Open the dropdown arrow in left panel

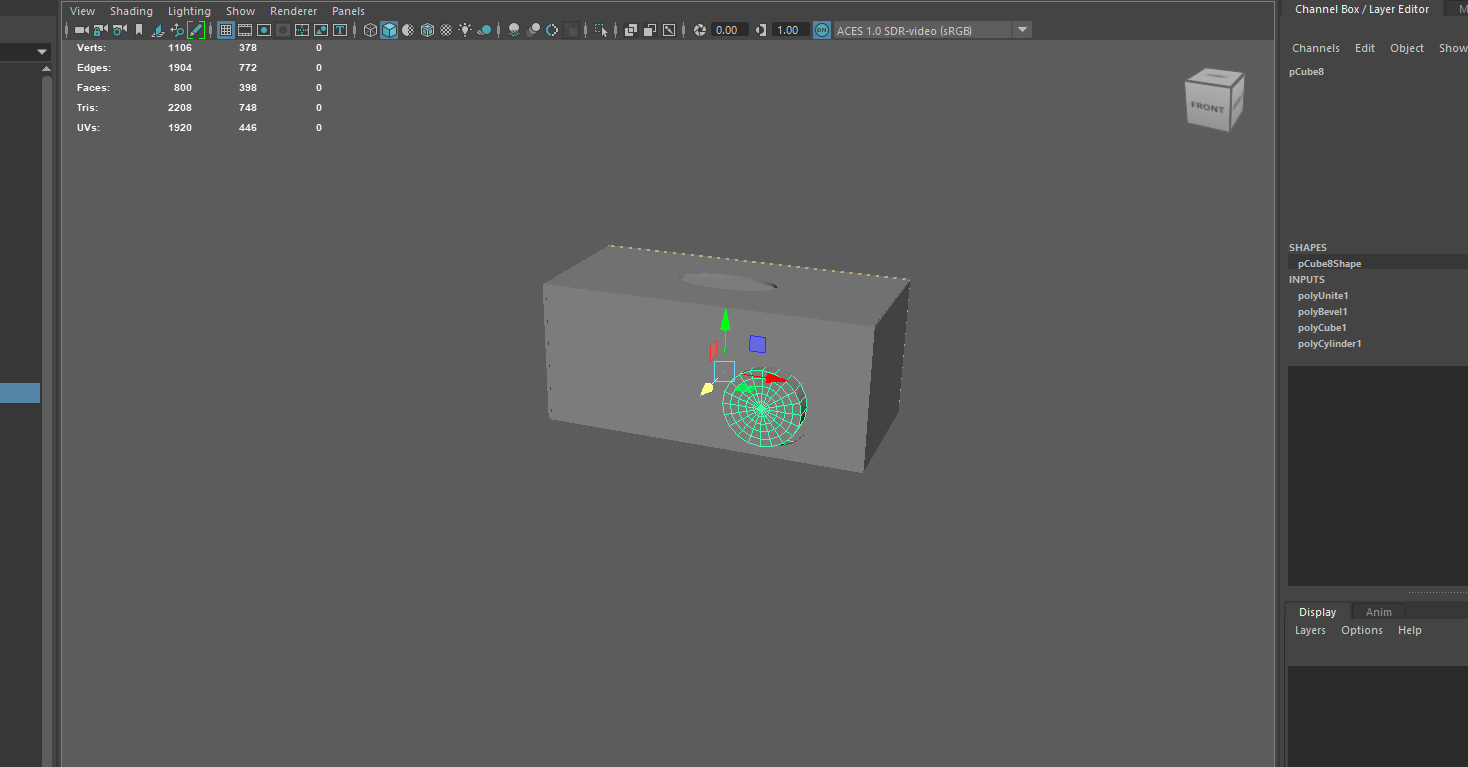[42, 52]
